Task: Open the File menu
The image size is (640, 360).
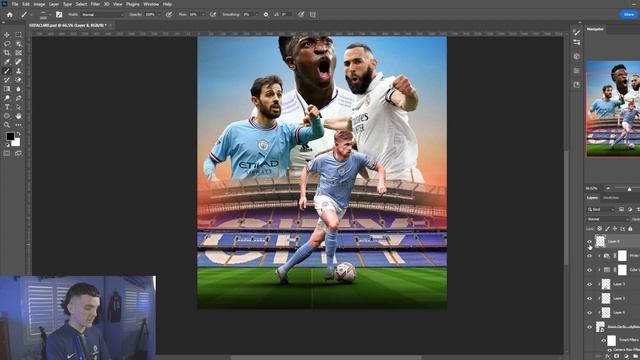Action: click(x=15, y=4)
